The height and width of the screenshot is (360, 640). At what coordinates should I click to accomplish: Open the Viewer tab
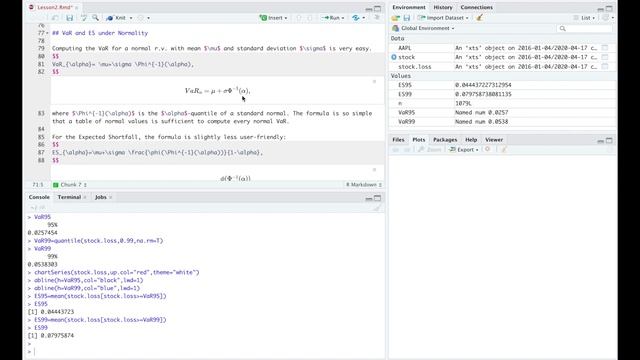point(494,140)
